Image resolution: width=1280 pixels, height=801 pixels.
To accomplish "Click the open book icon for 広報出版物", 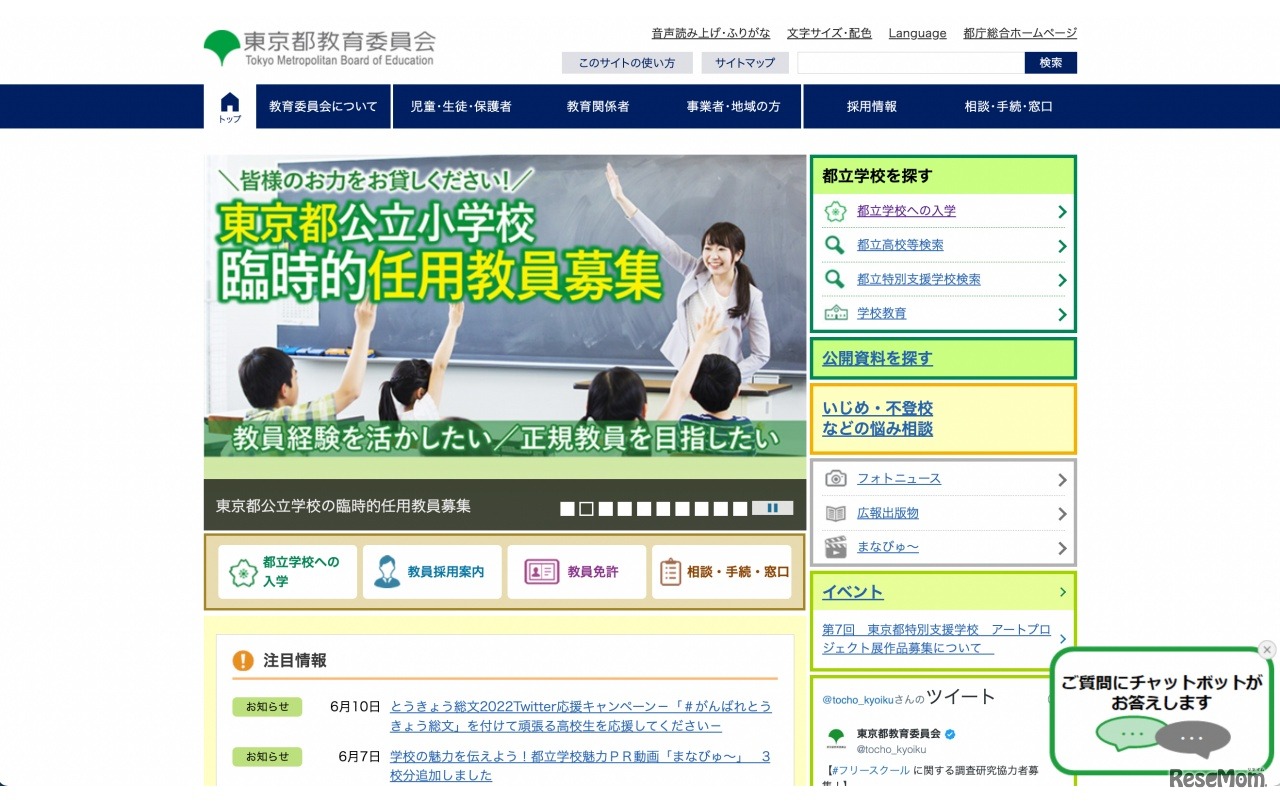I will coord(837,513).
